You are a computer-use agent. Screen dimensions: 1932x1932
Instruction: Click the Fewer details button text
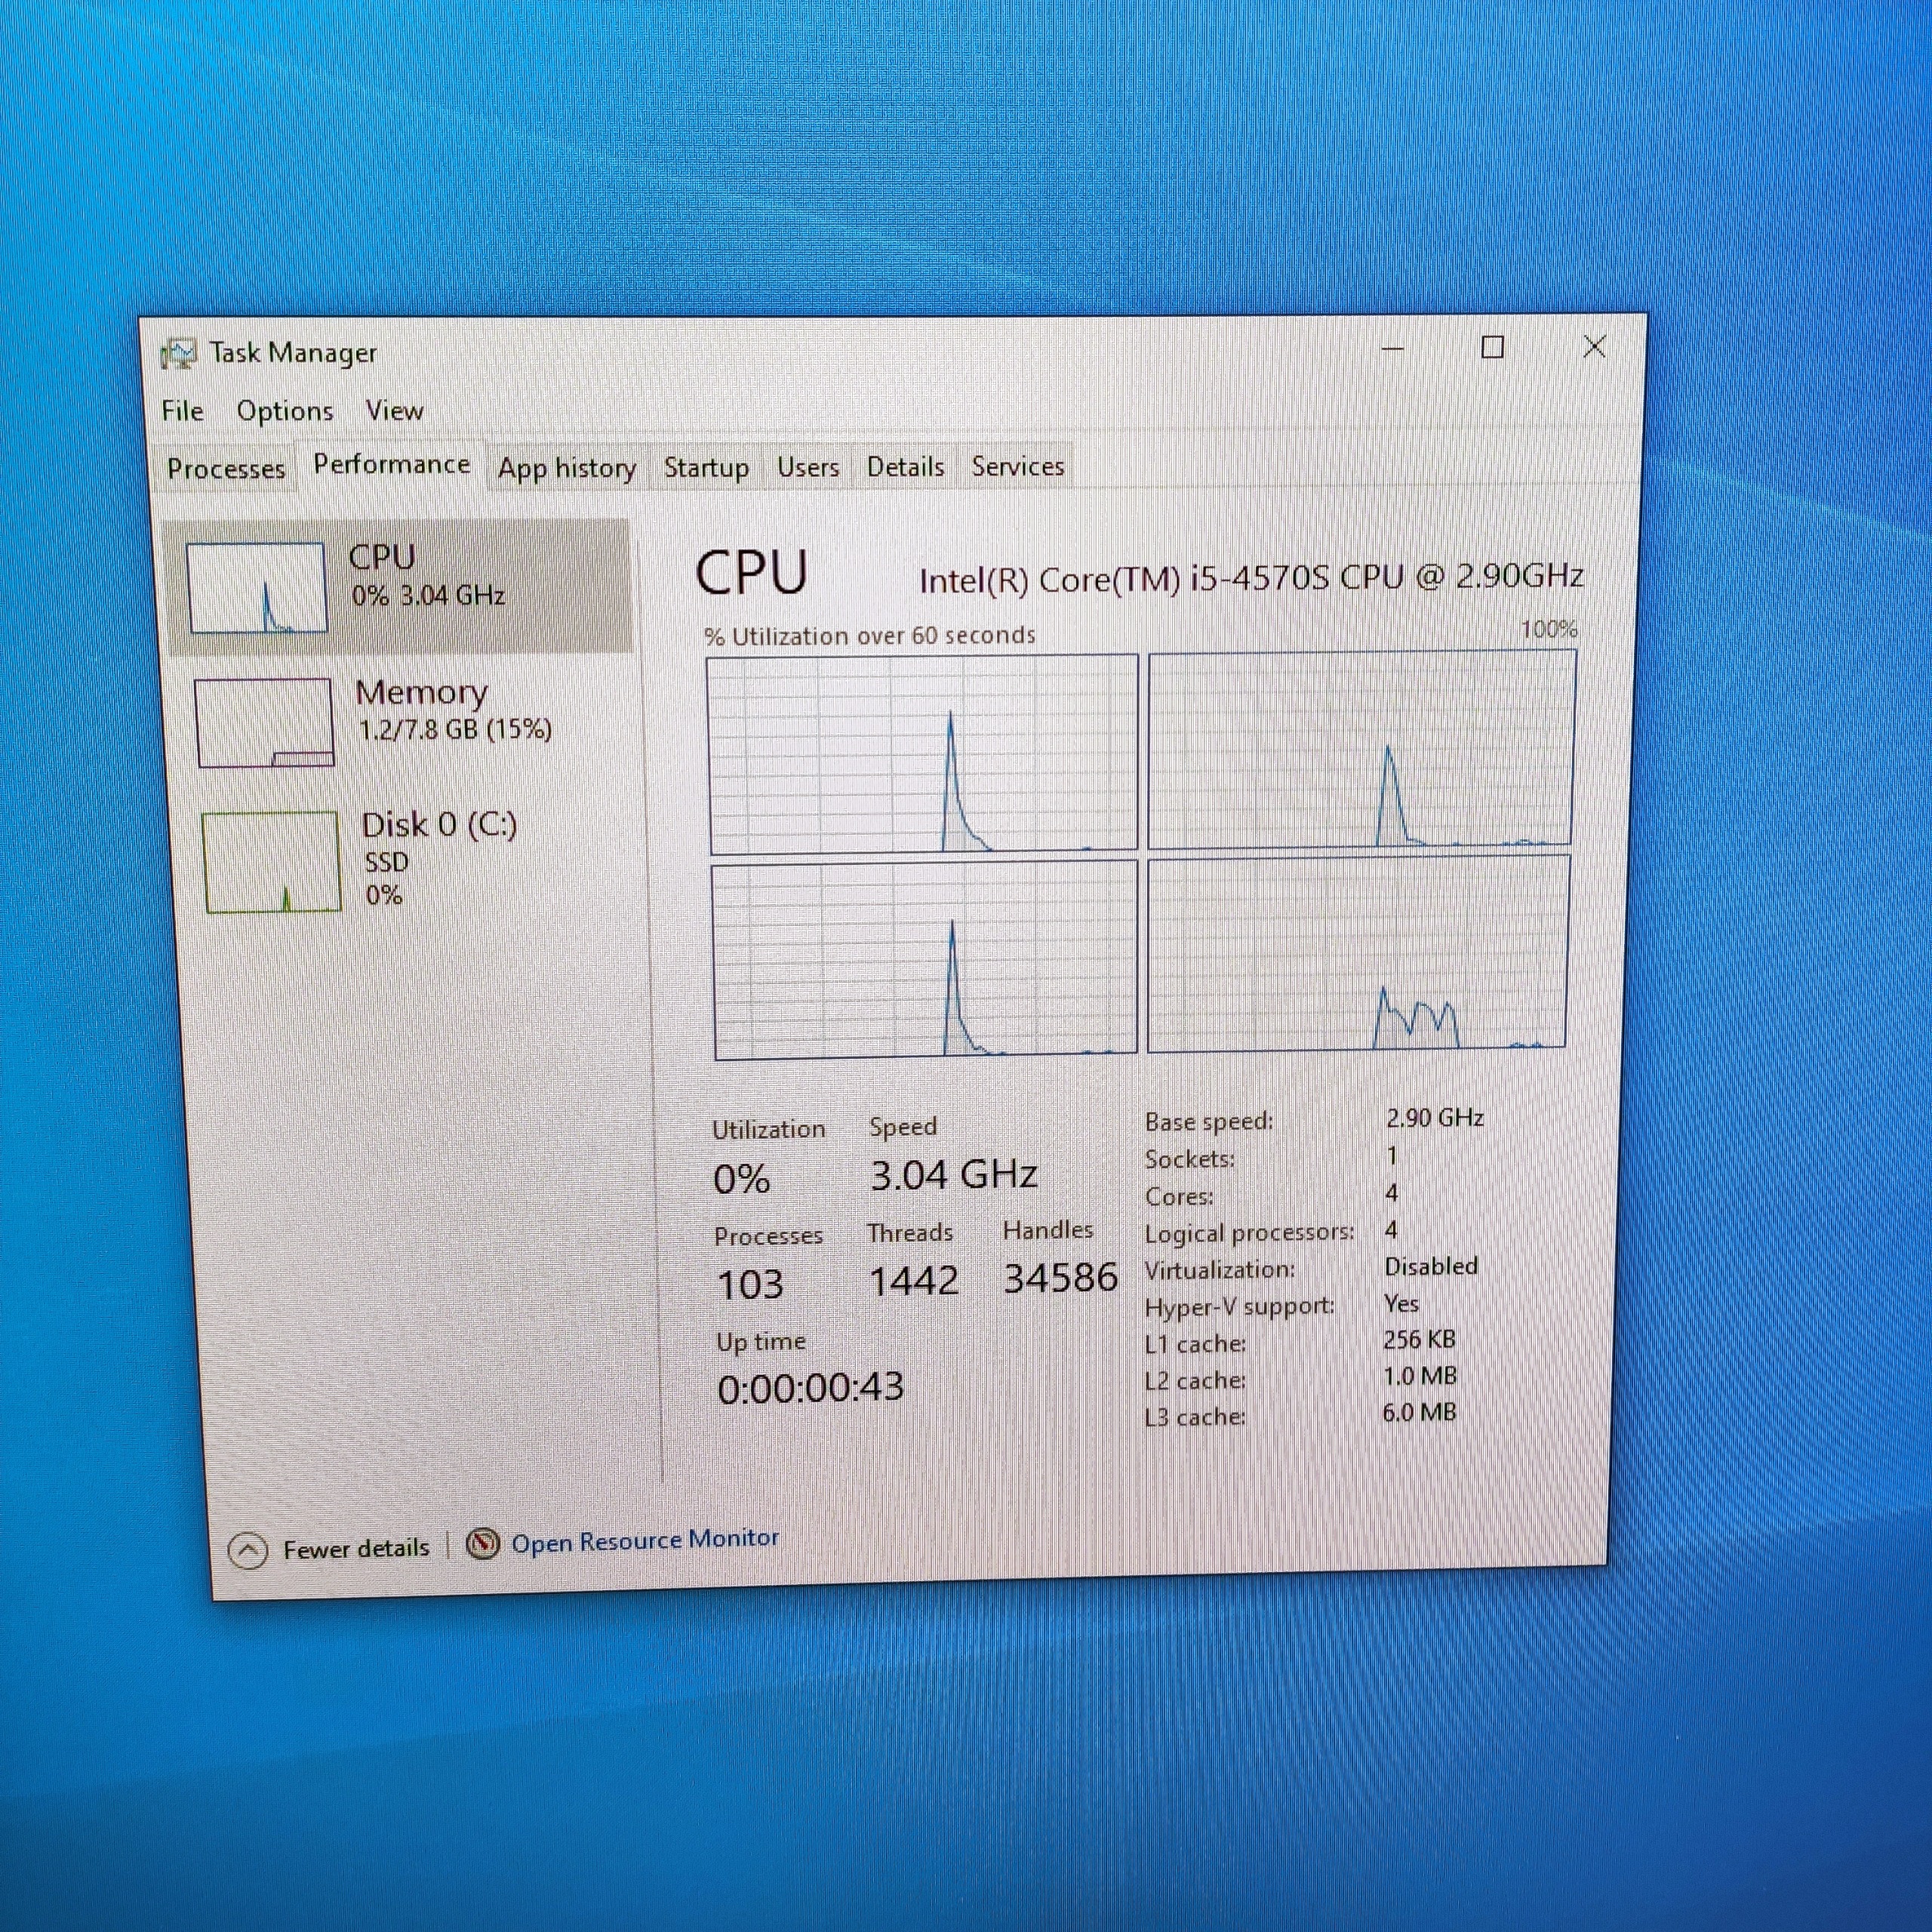(x=356, y=1548)
